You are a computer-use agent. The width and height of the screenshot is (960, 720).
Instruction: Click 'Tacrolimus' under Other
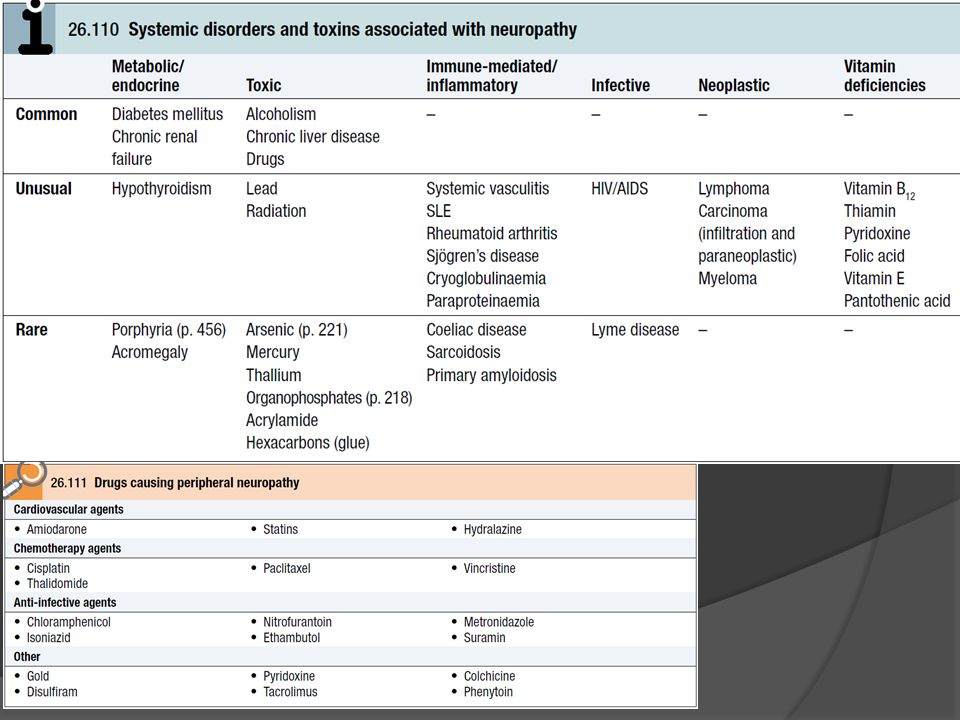290,692
